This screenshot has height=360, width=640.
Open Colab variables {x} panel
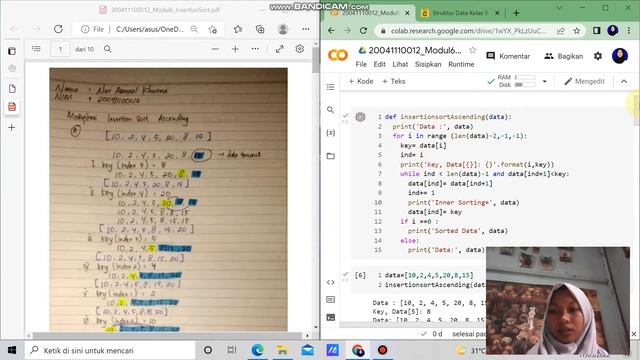(331, 133)
